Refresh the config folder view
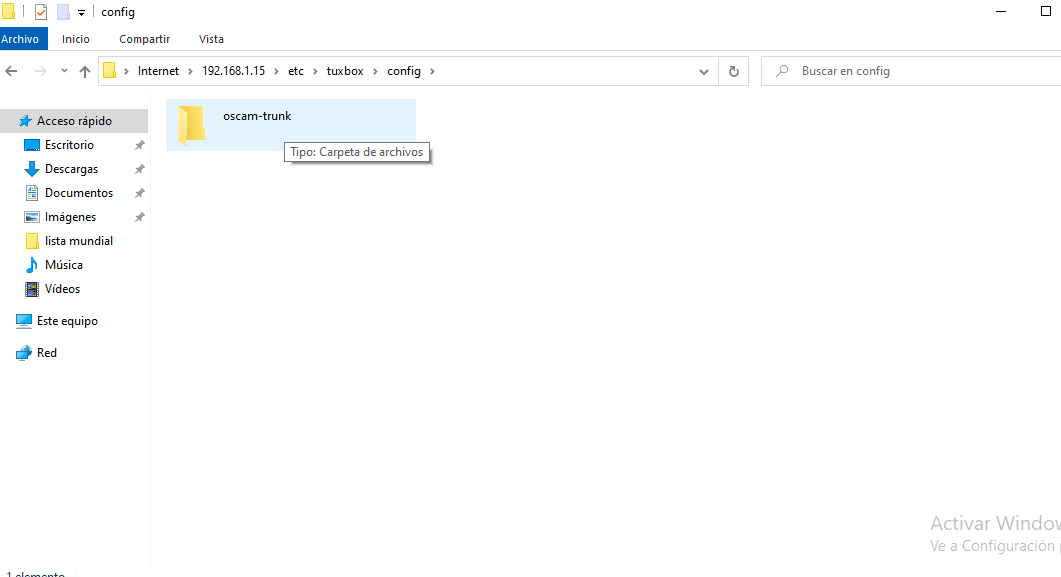Screen dimensions: 1061x577 (x=733, y=71)
